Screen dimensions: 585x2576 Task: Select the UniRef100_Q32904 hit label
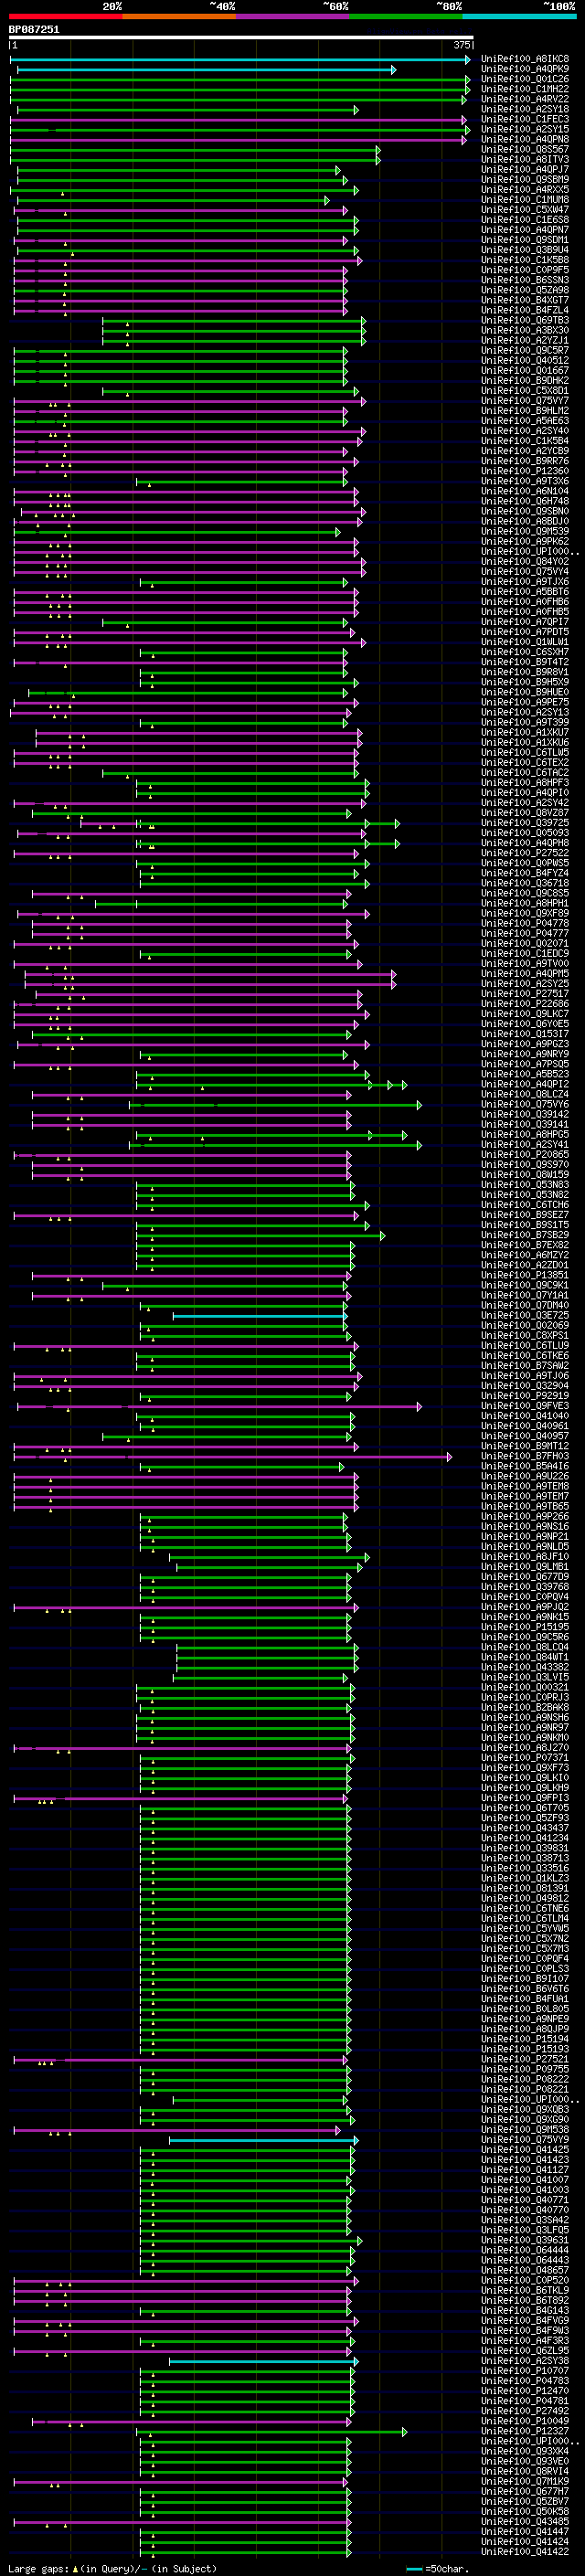tap(525, 1386)
